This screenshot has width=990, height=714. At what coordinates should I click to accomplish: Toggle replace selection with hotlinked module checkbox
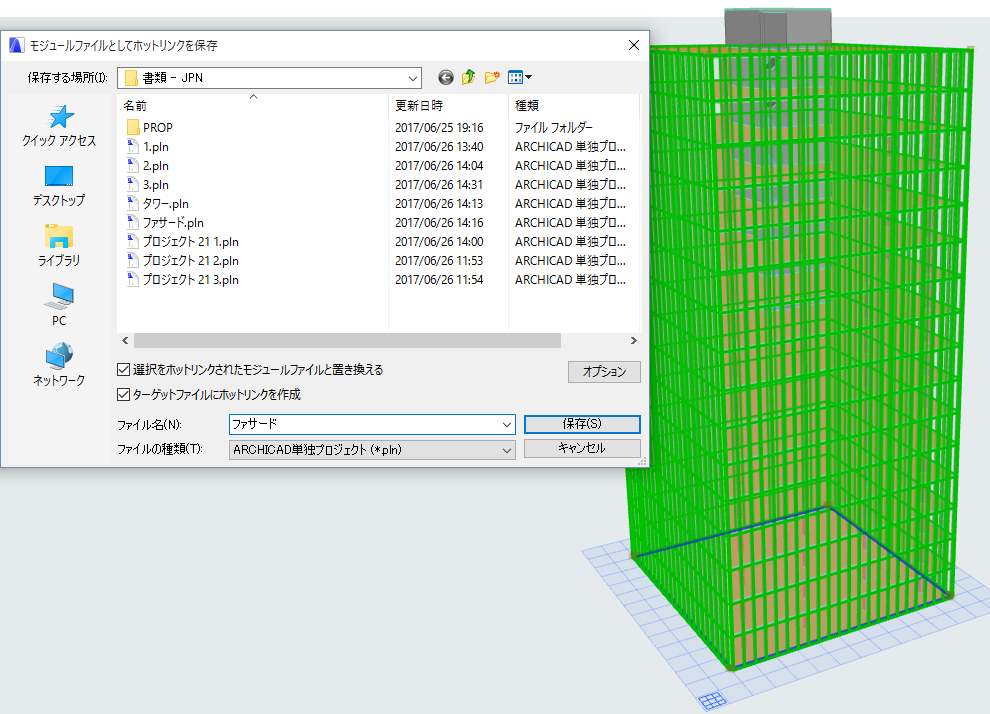(124, 370)
